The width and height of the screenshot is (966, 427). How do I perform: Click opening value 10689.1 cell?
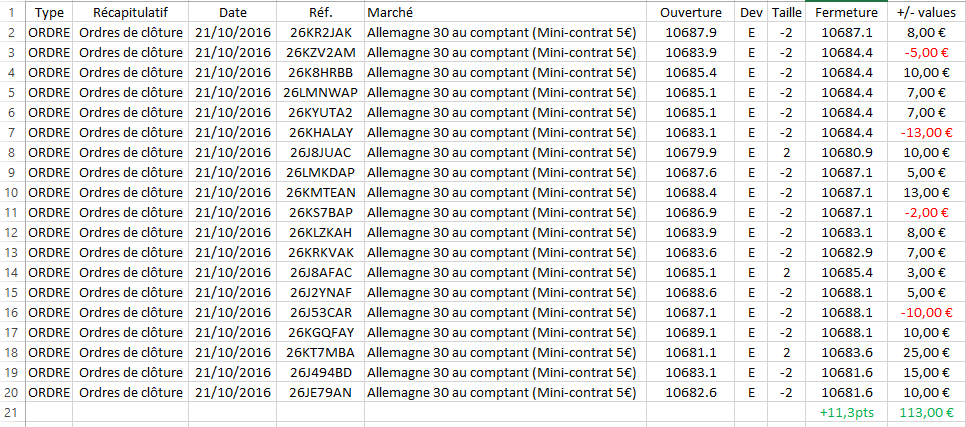tap(691, 332)
